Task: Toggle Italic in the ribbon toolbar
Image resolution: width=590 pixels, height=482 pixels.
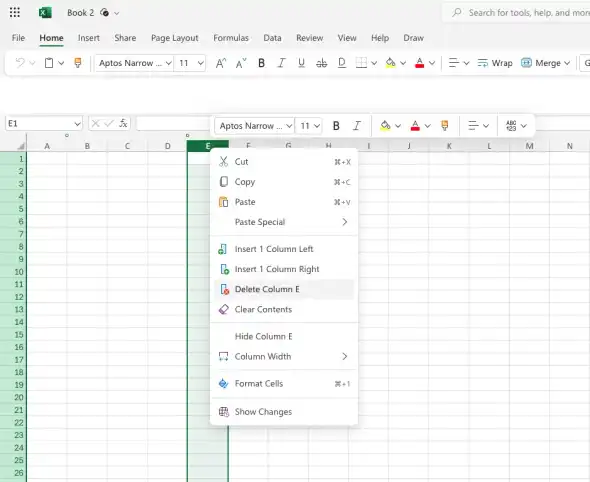Action: point(281,63)
